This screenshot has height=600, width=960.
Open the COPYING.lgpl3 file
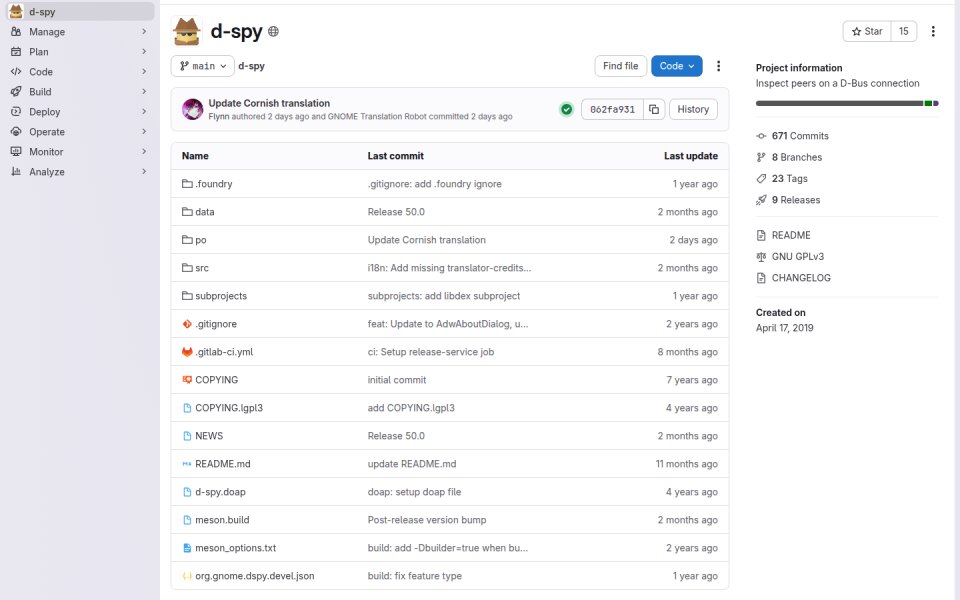tap(229, 408)
